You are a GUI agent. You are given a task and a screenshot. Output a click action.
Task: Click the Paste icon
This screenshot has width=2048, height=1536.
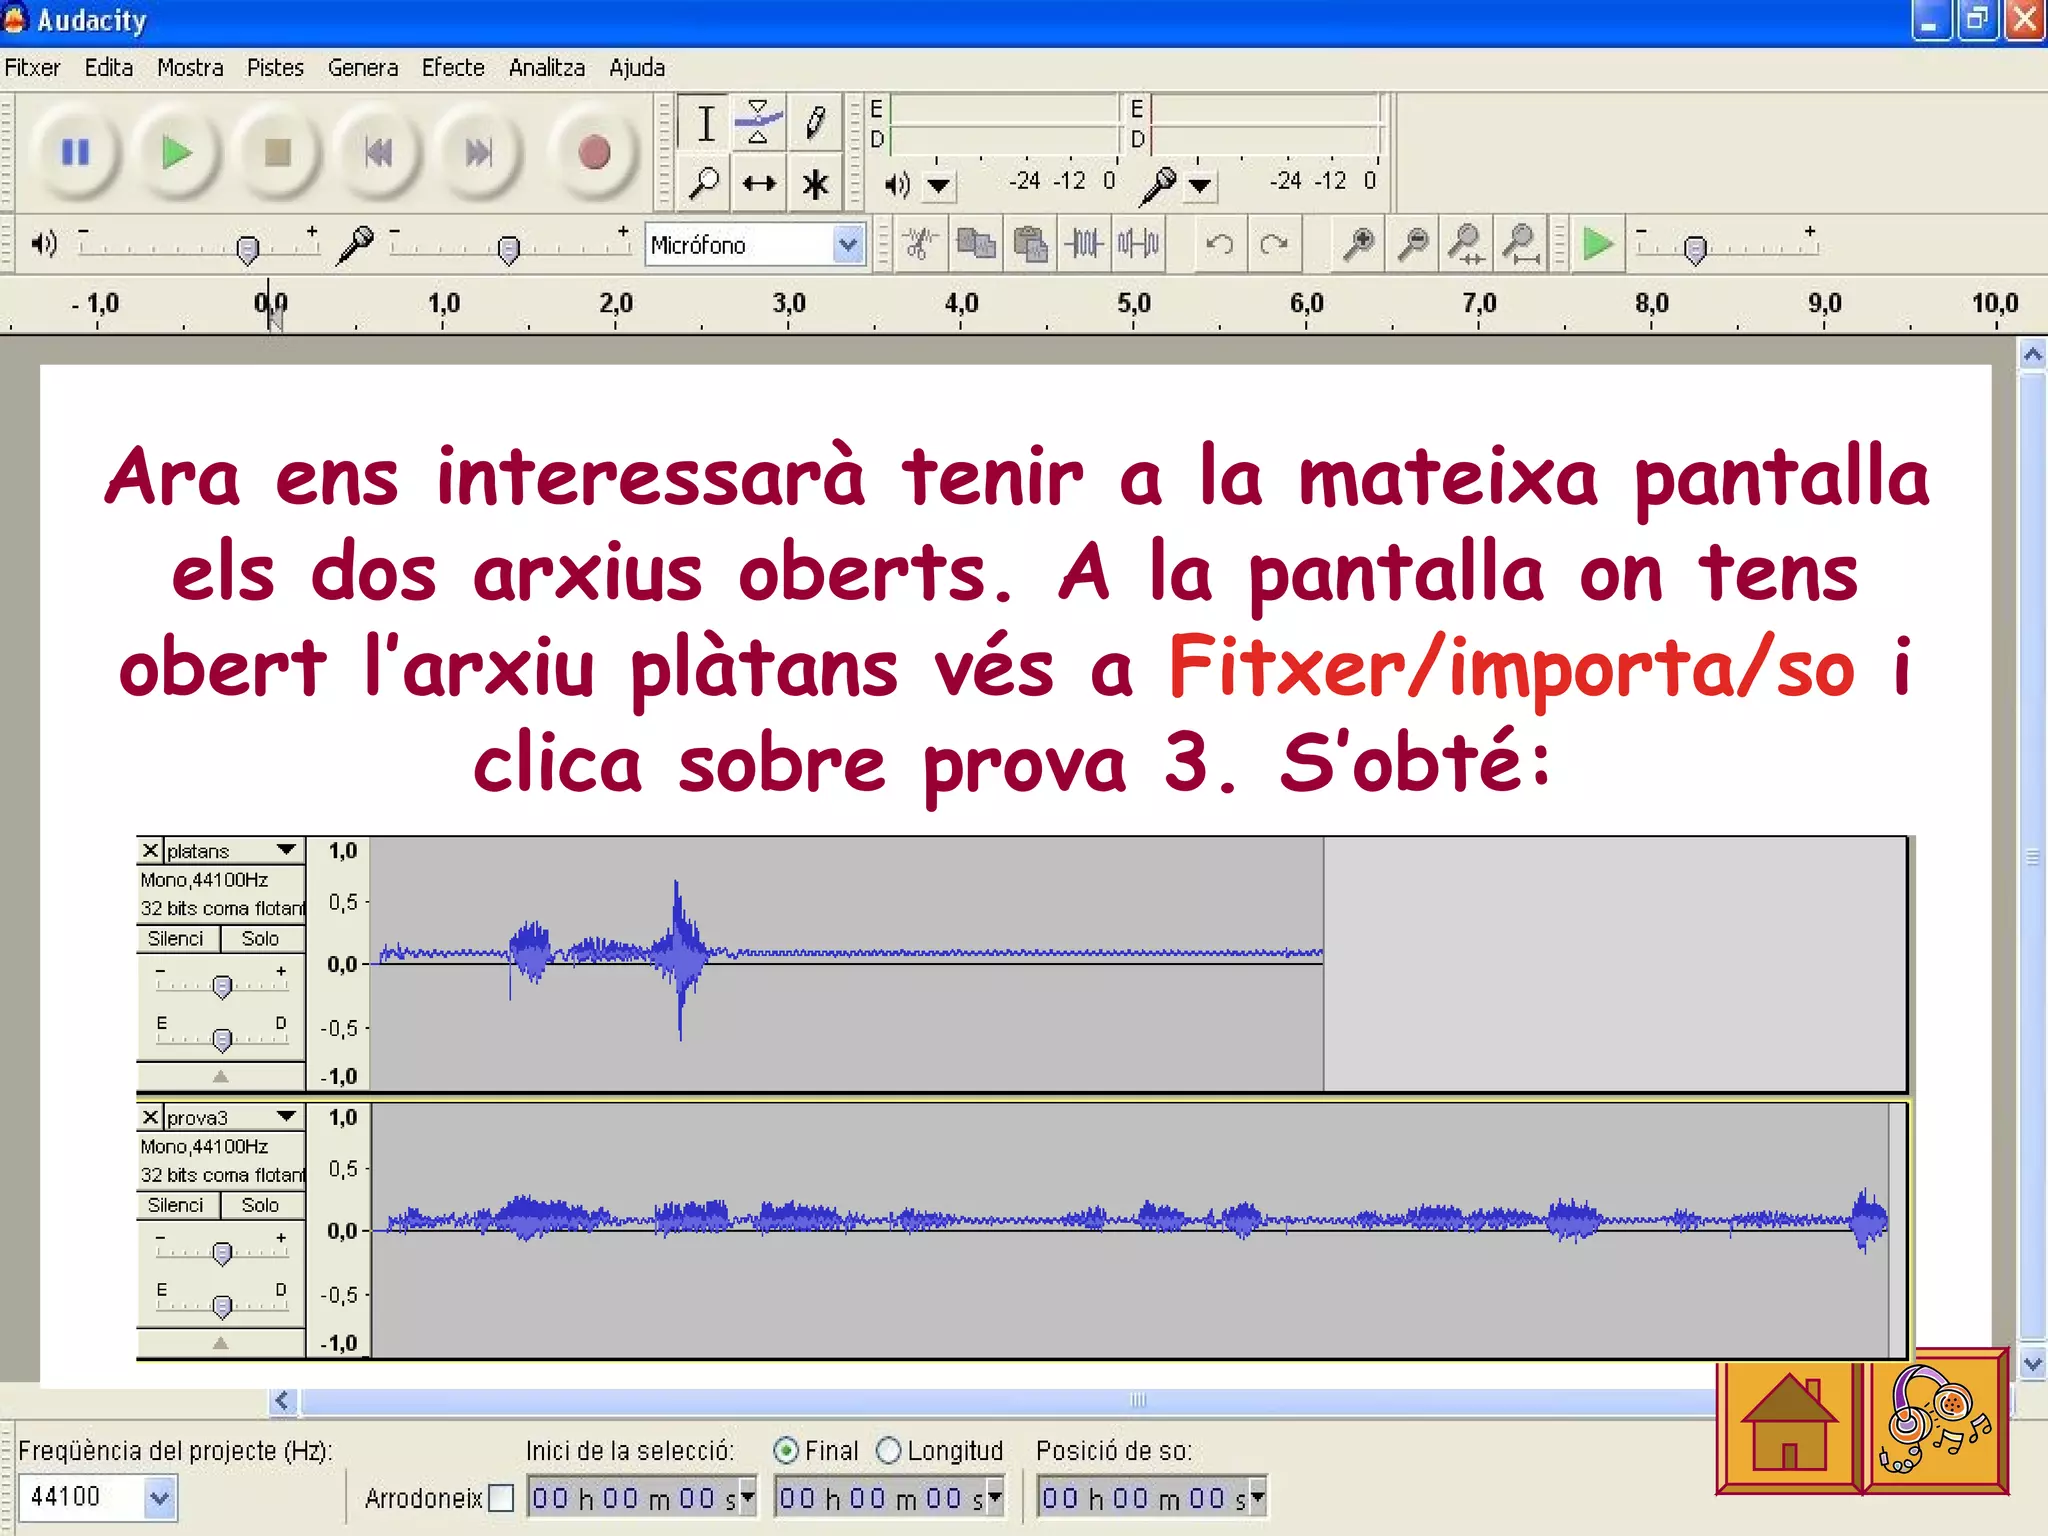pos(1029,244)
